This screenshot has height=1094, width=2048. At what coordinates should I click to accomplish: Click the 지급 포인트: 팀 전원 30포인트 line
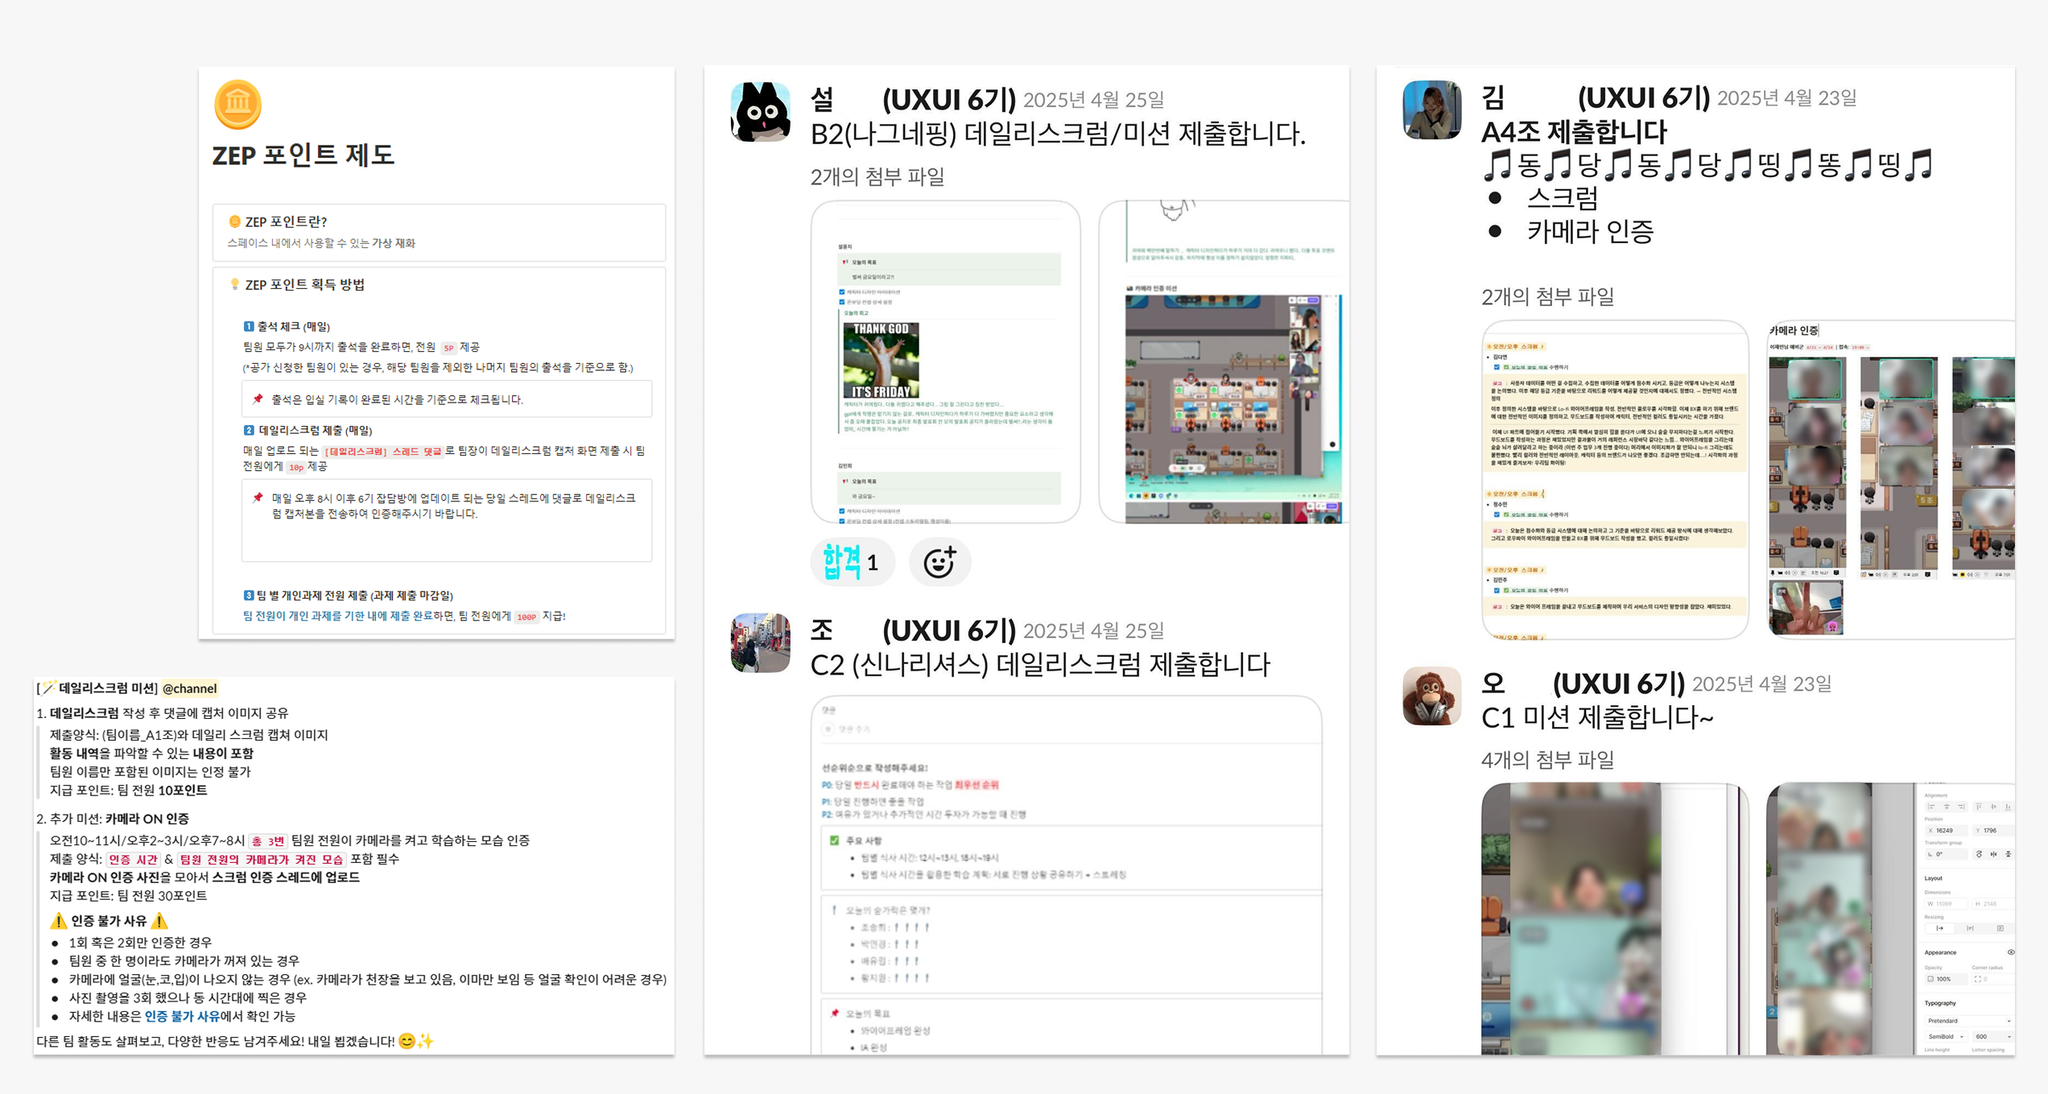[129, 896]
